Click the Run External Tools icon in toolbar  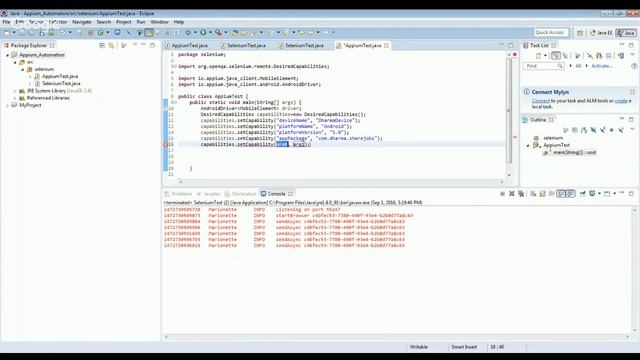pos(218,32)
